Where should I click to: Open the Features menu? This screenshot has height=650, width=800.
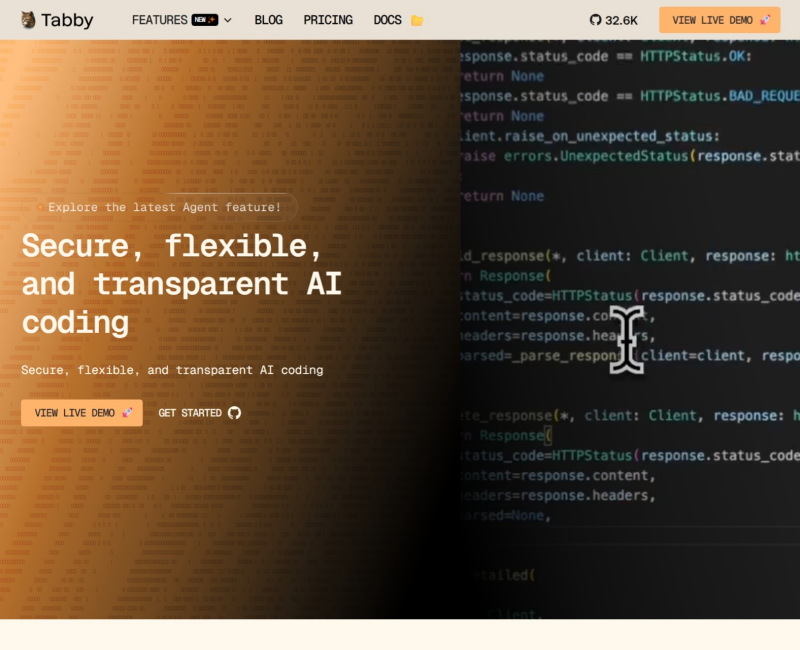pos(159,20)
